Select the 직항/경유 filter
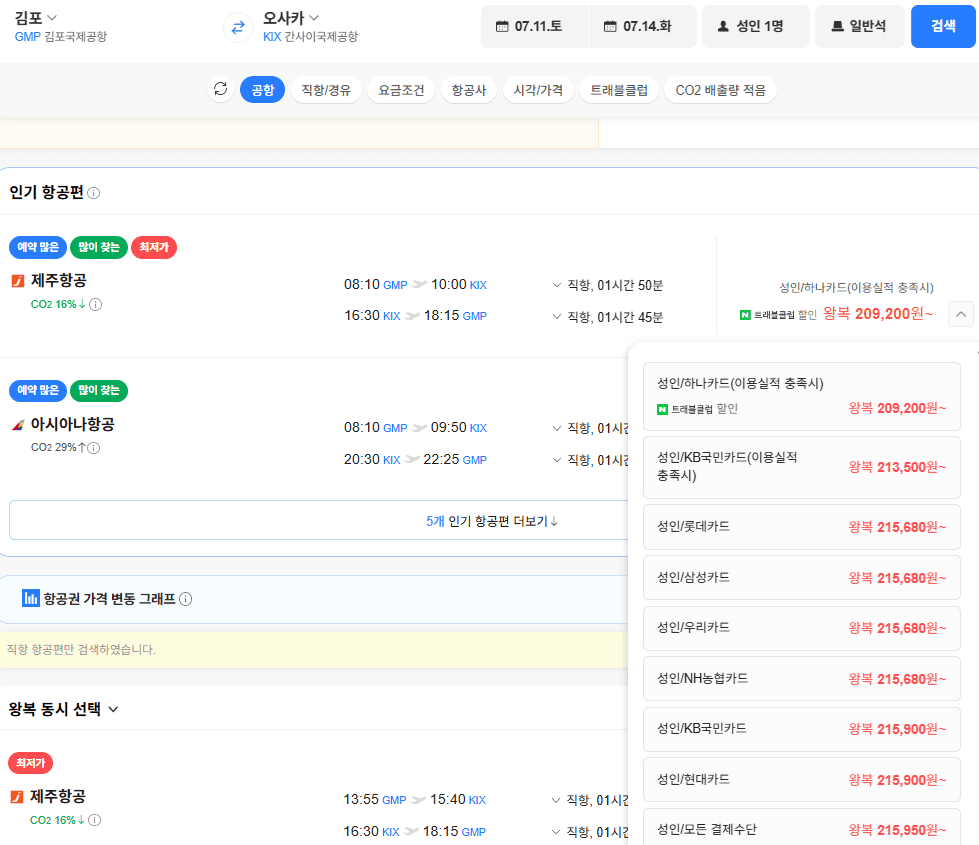The height and width of the screenshot is (845, 979). [x=326, y=90]
